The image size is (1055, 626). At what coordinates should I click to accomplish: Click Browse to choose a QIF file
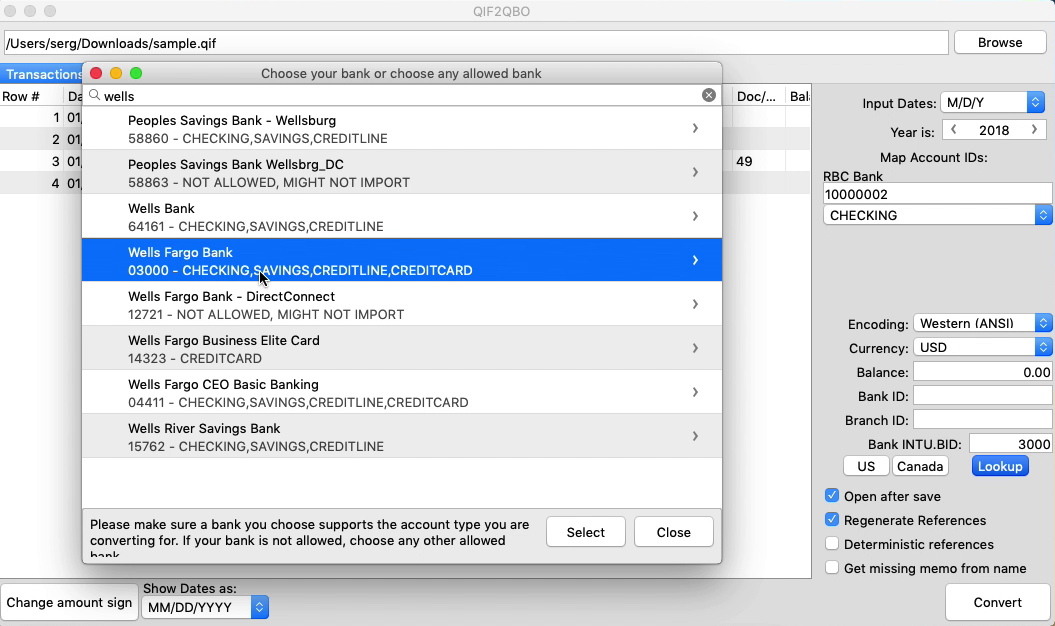tap(1000, 42)
